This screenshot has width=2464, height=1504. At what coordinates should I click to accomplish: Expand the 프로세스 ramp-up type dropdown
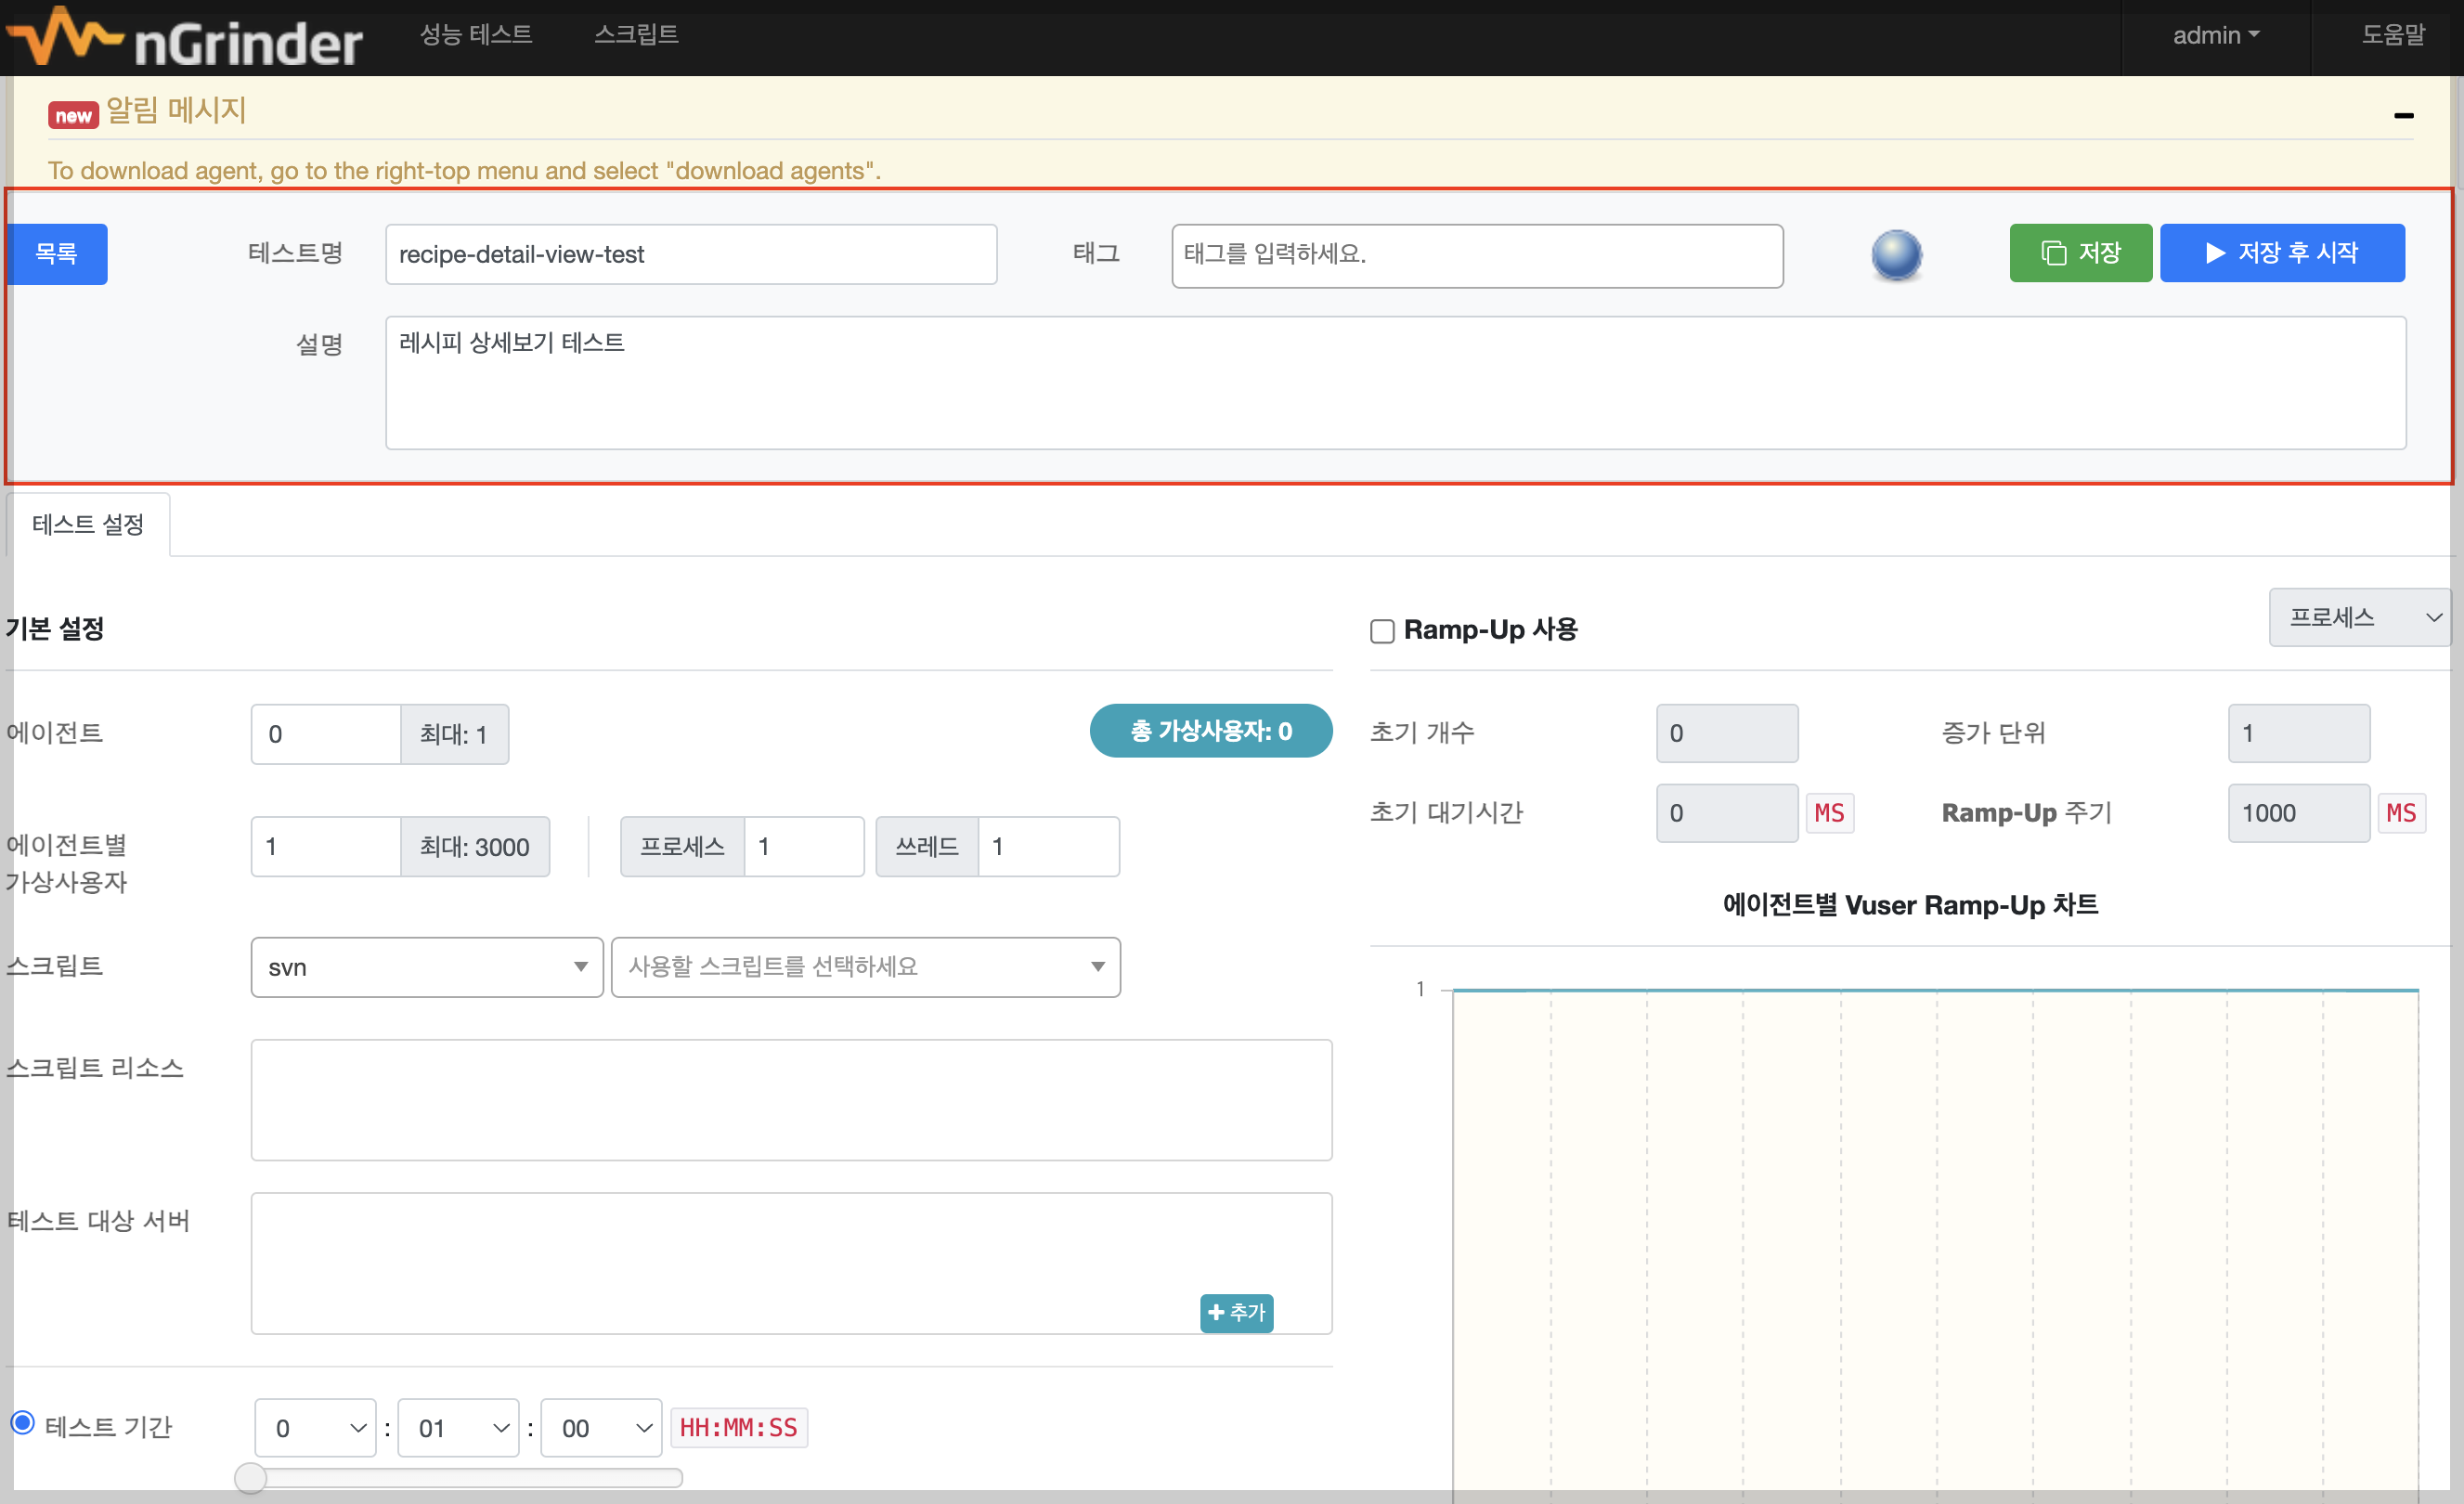(2359, 617)
